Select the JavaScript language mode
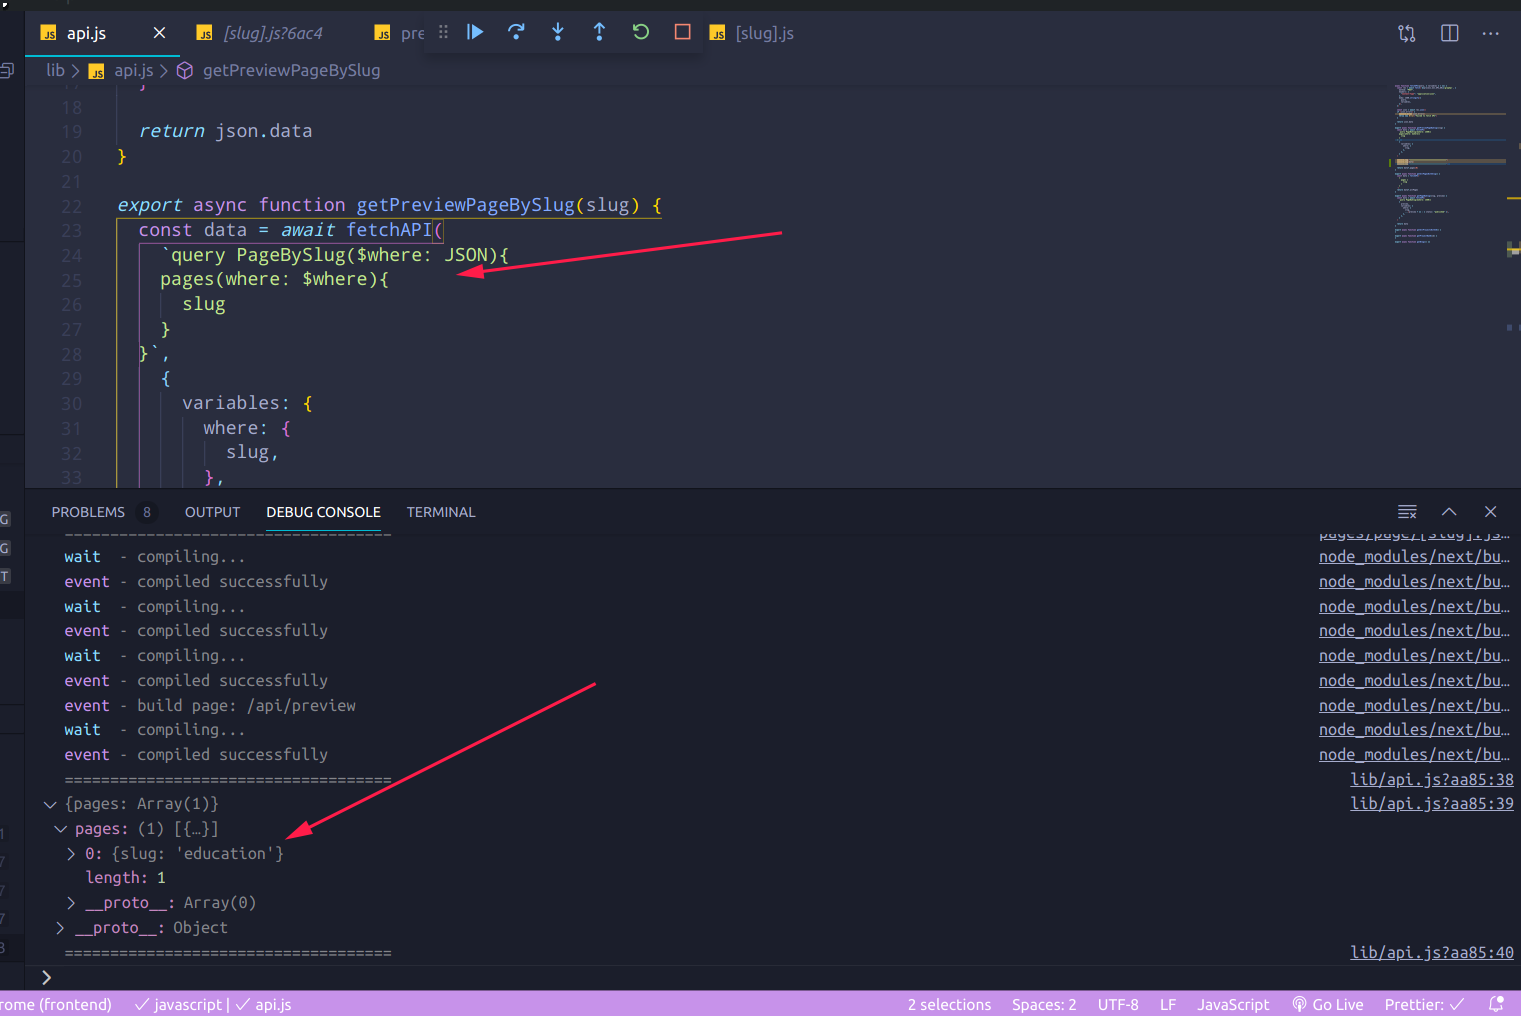 (x=1233, y=1004)
